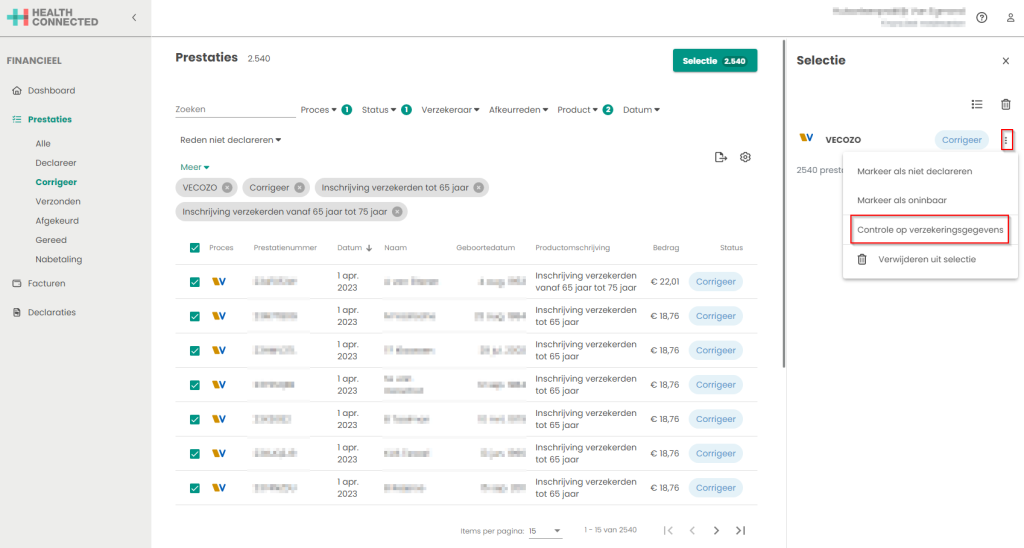Uncheck the second prestatie row checkbox

(x=195, y=316)
